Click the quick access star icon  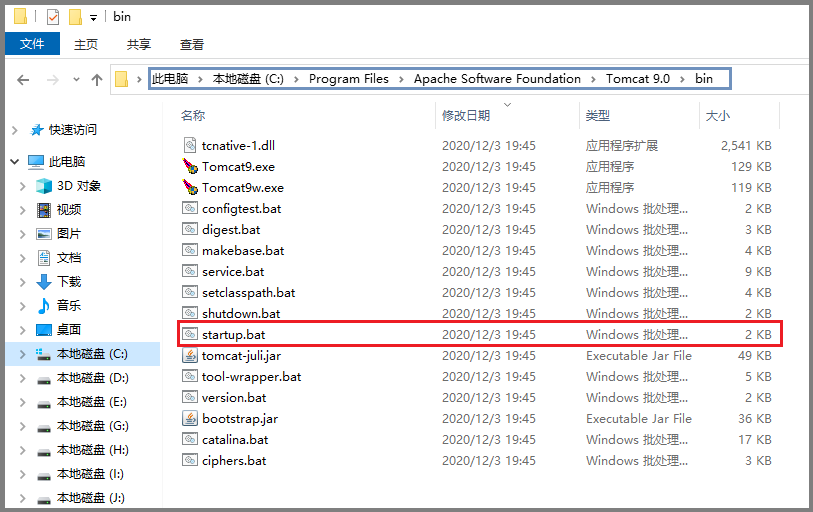pyautogui.click(x=36, y=130)
